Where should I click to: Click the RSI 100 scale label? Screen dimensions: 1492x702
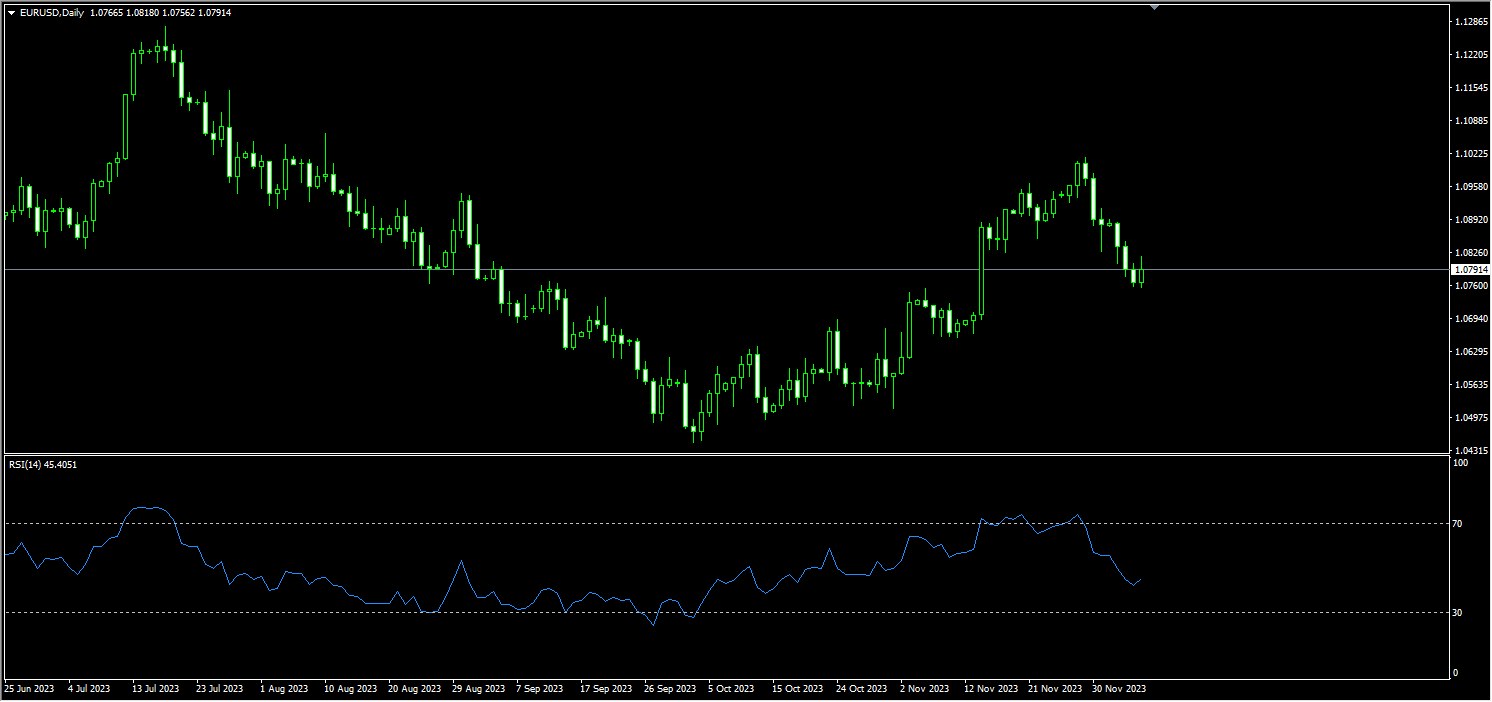click(x=1461, y=463)
